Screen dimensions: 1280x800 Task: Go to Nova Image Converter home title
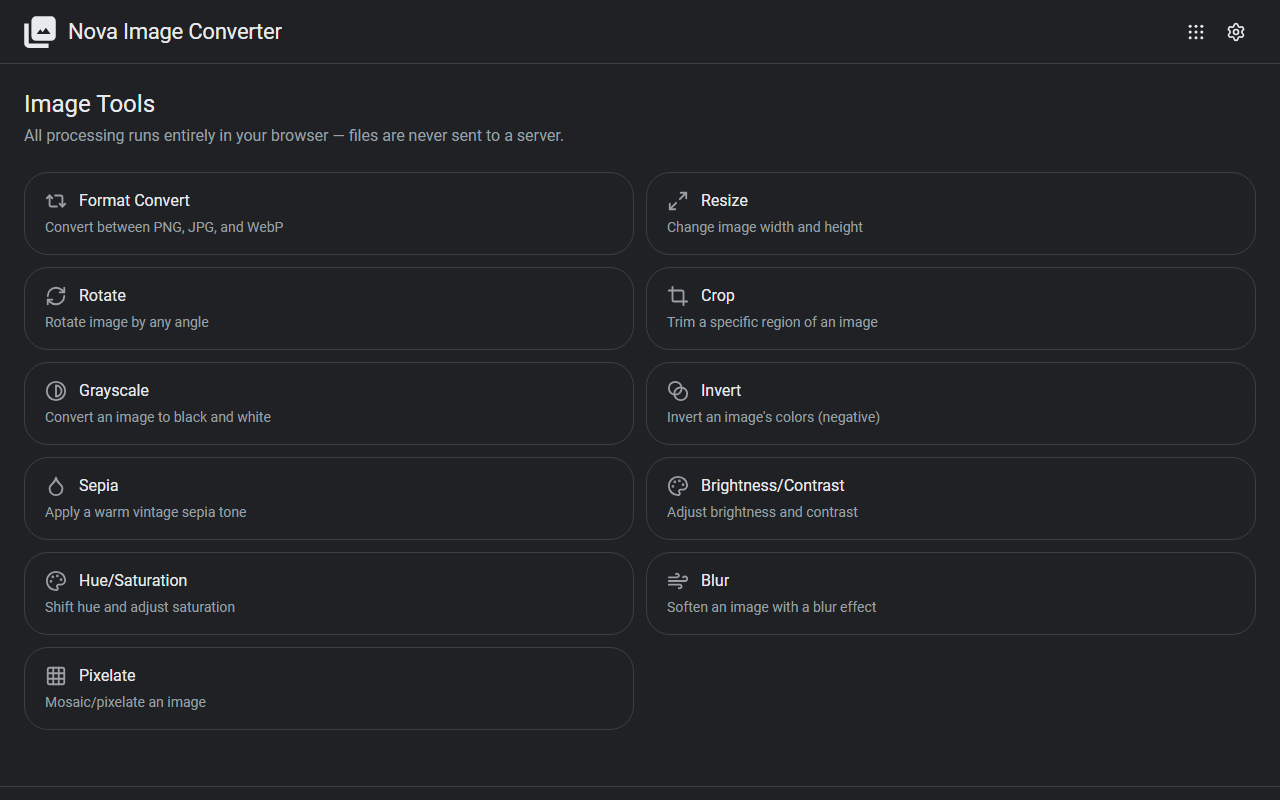[175, 32]
